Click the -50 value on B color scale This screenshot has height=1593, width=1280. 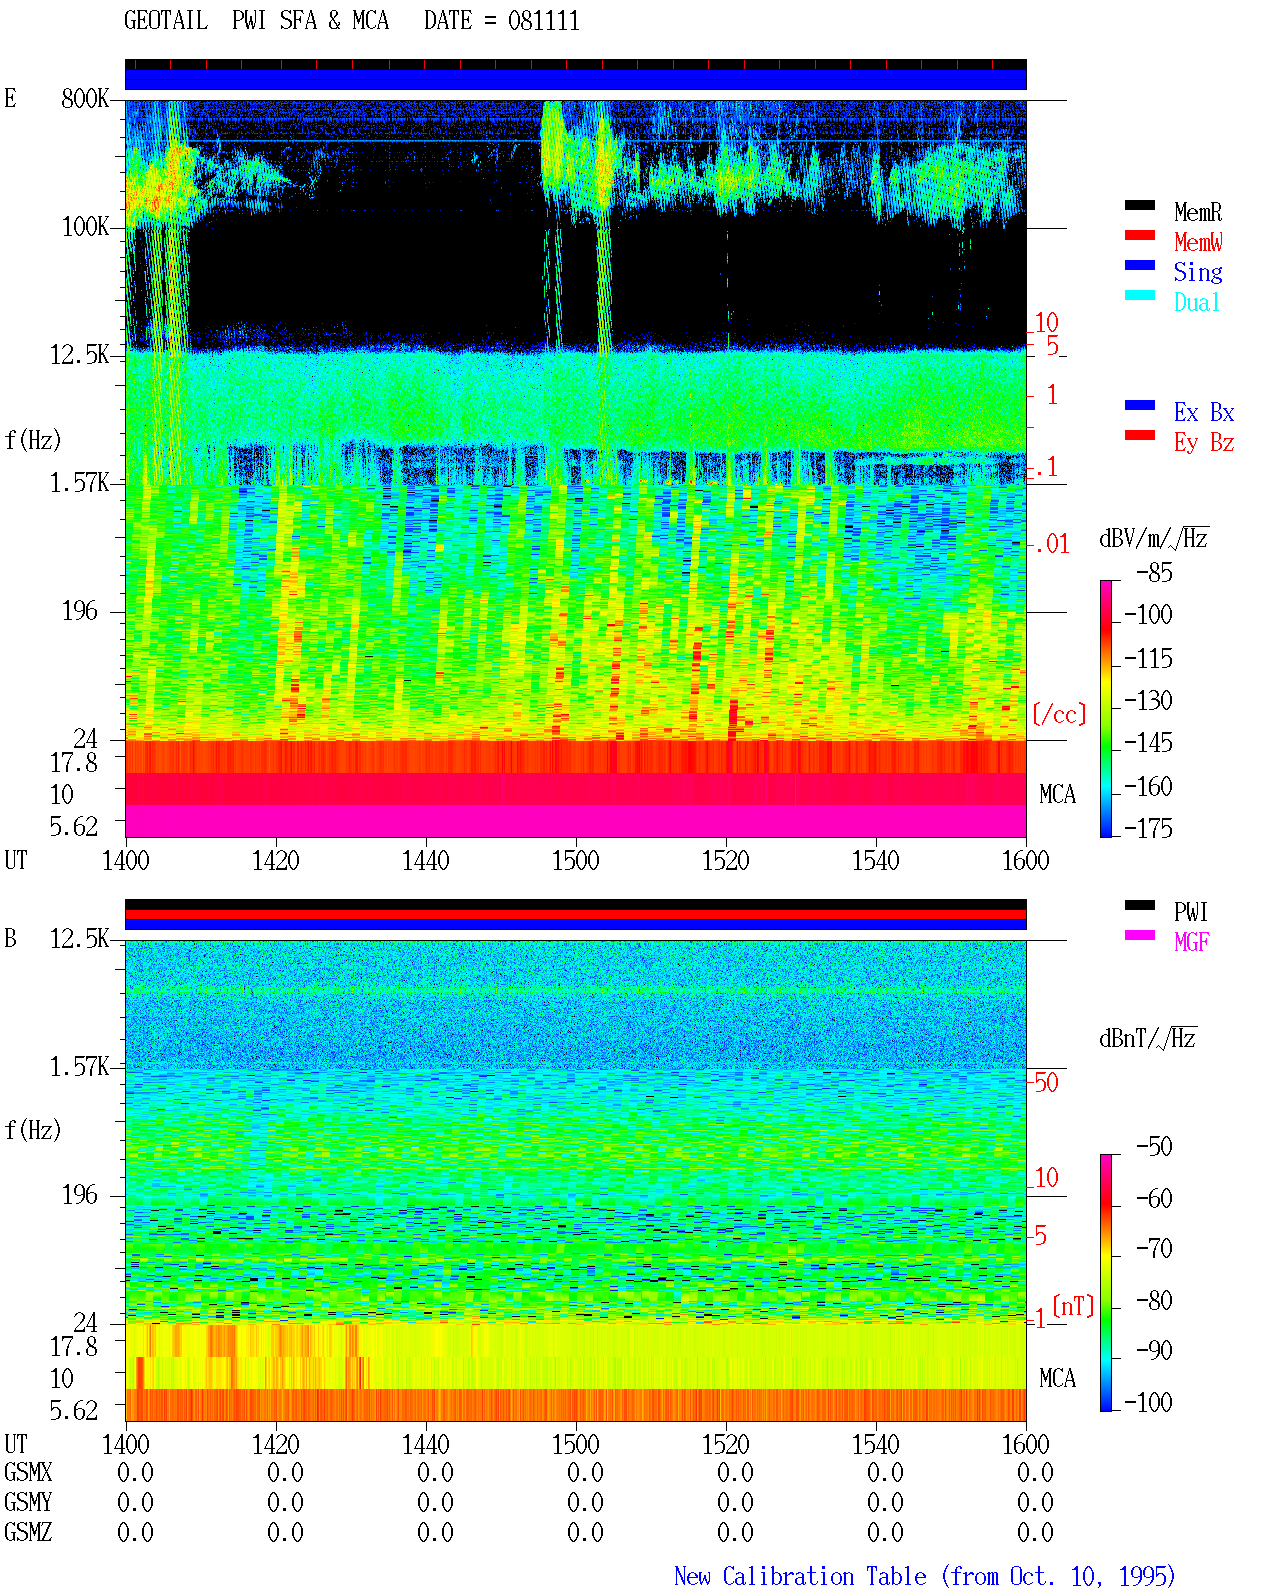(1154, 1146)
